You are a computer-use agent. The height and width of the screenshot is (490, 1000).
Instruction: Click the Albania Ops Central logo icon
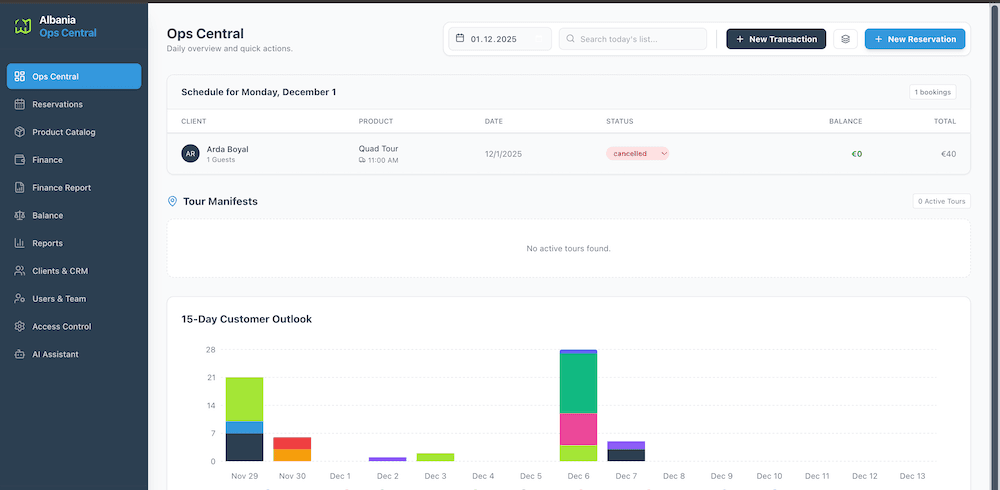23,26
